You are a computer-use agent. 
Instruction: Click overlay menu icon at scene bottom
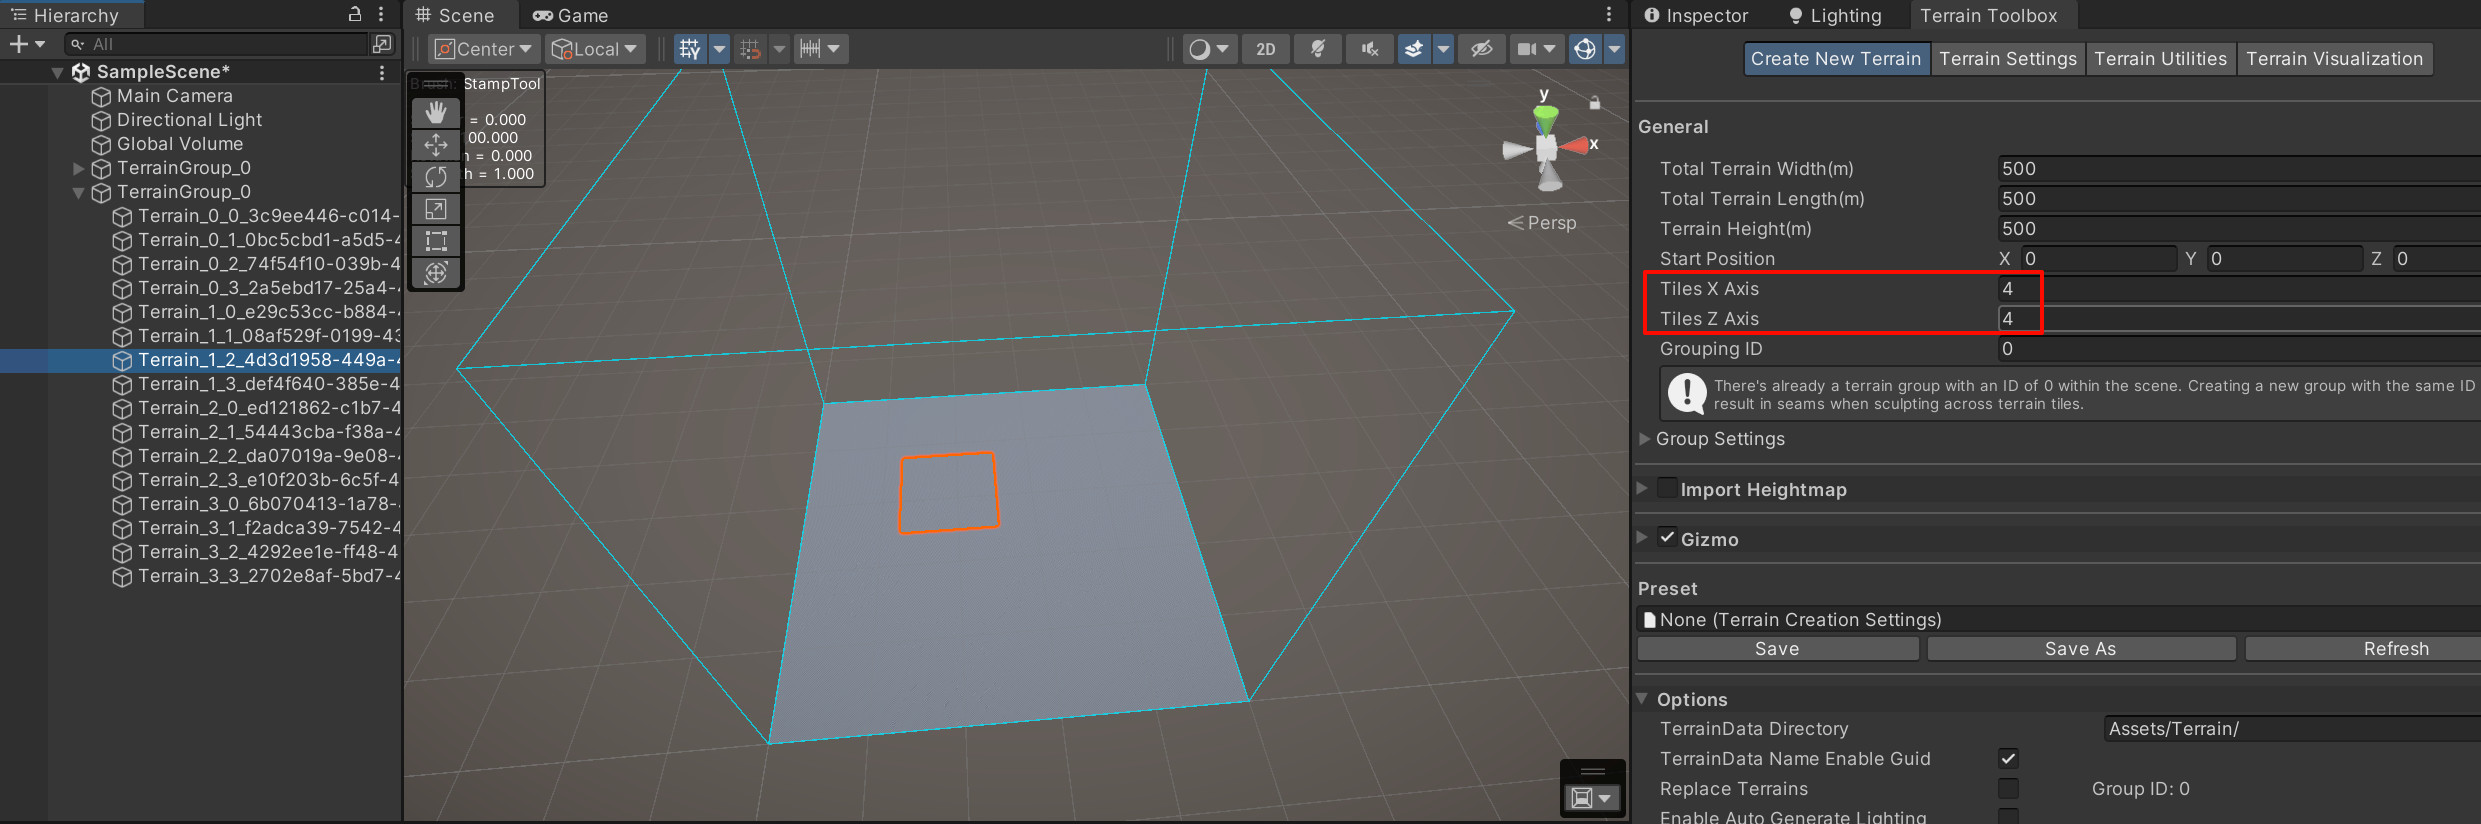click(1592, 798)
